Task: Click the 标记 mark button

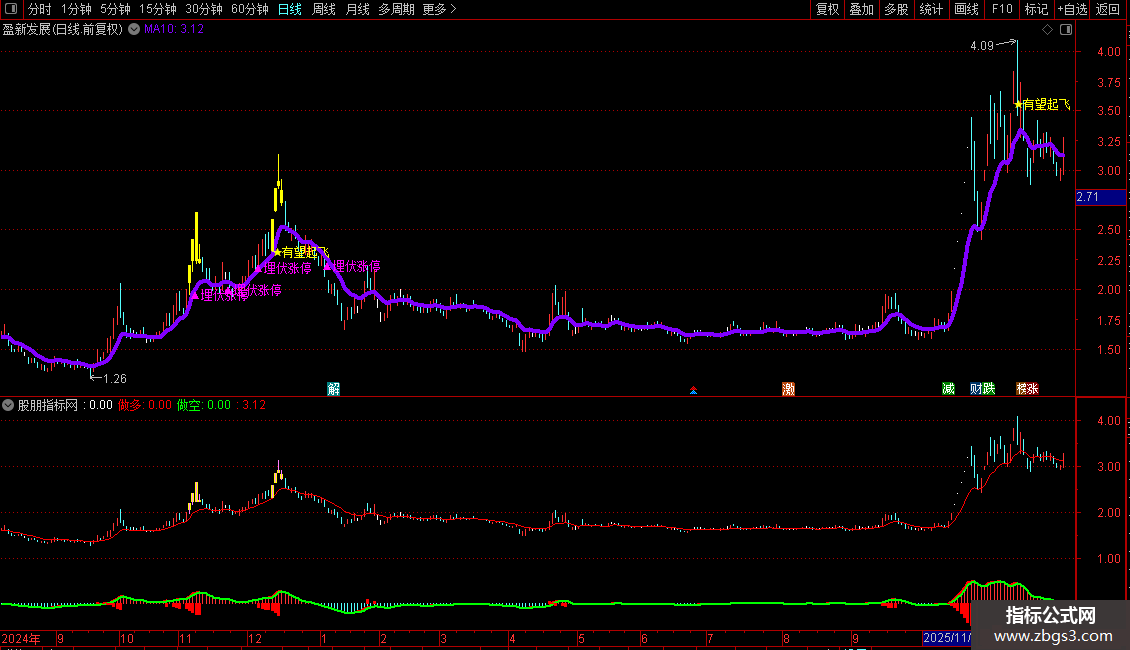Action: pyautogui.click(x=1036, y=9)
